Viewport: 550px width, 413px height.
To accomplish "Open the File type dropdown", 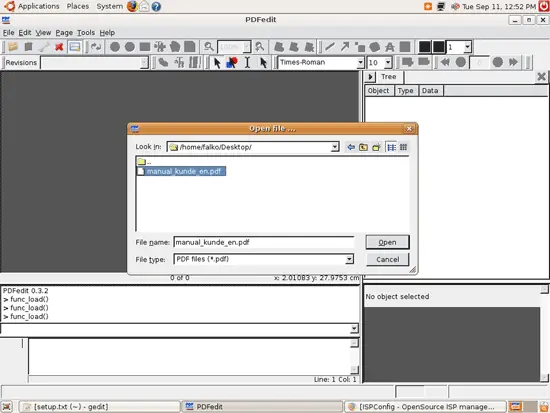I will coord(349,259).
